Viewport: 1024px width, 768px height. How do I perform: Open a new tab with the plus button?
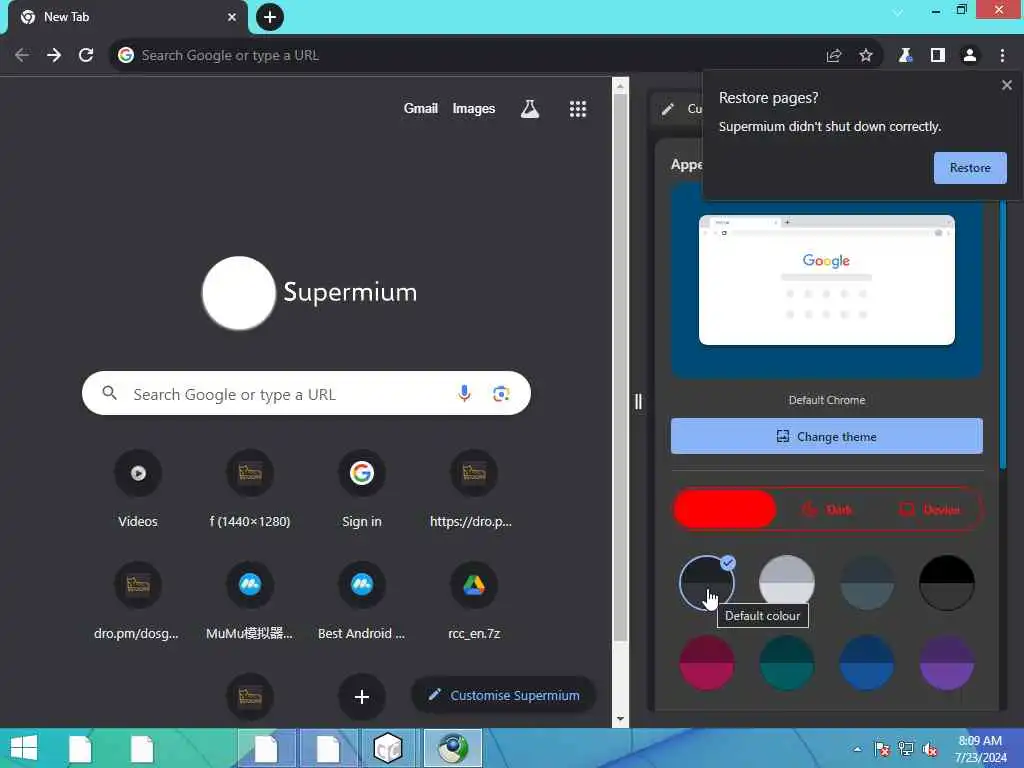269,17
